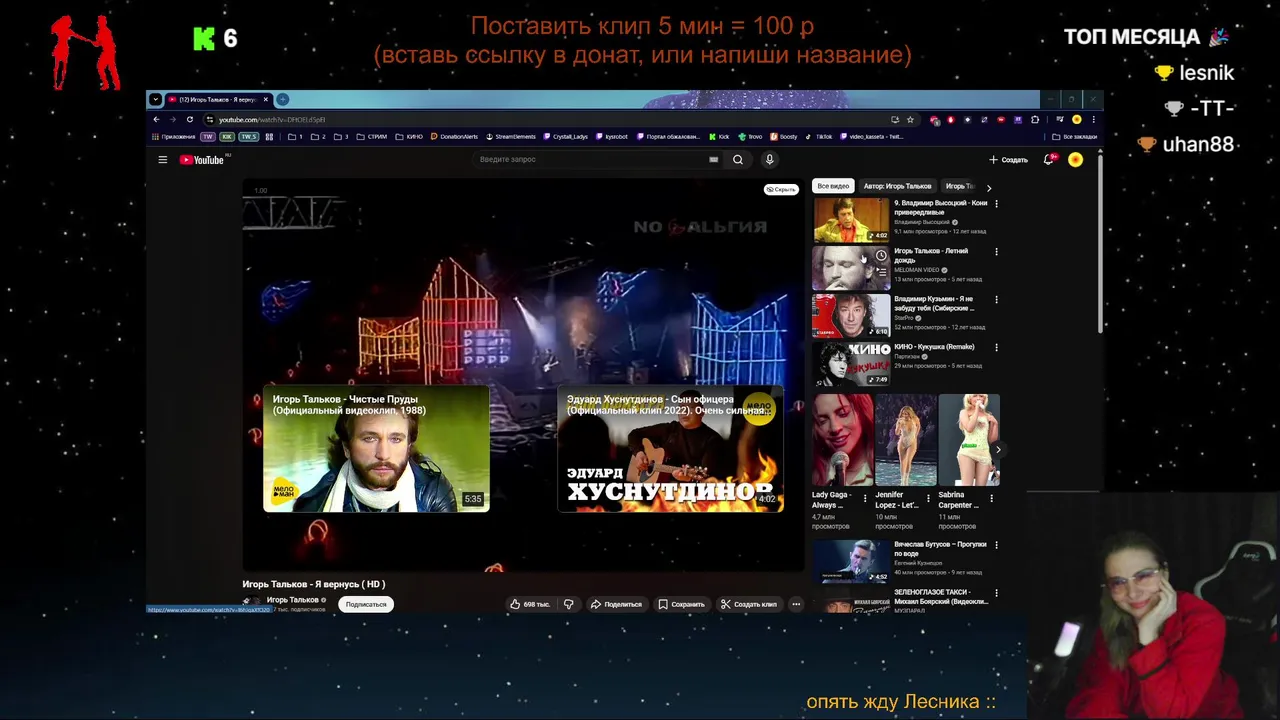Click Создать клип scissors button
The height and width of the screenshot is (720, 1280).
pyautogui.click(x=749, y=604)
